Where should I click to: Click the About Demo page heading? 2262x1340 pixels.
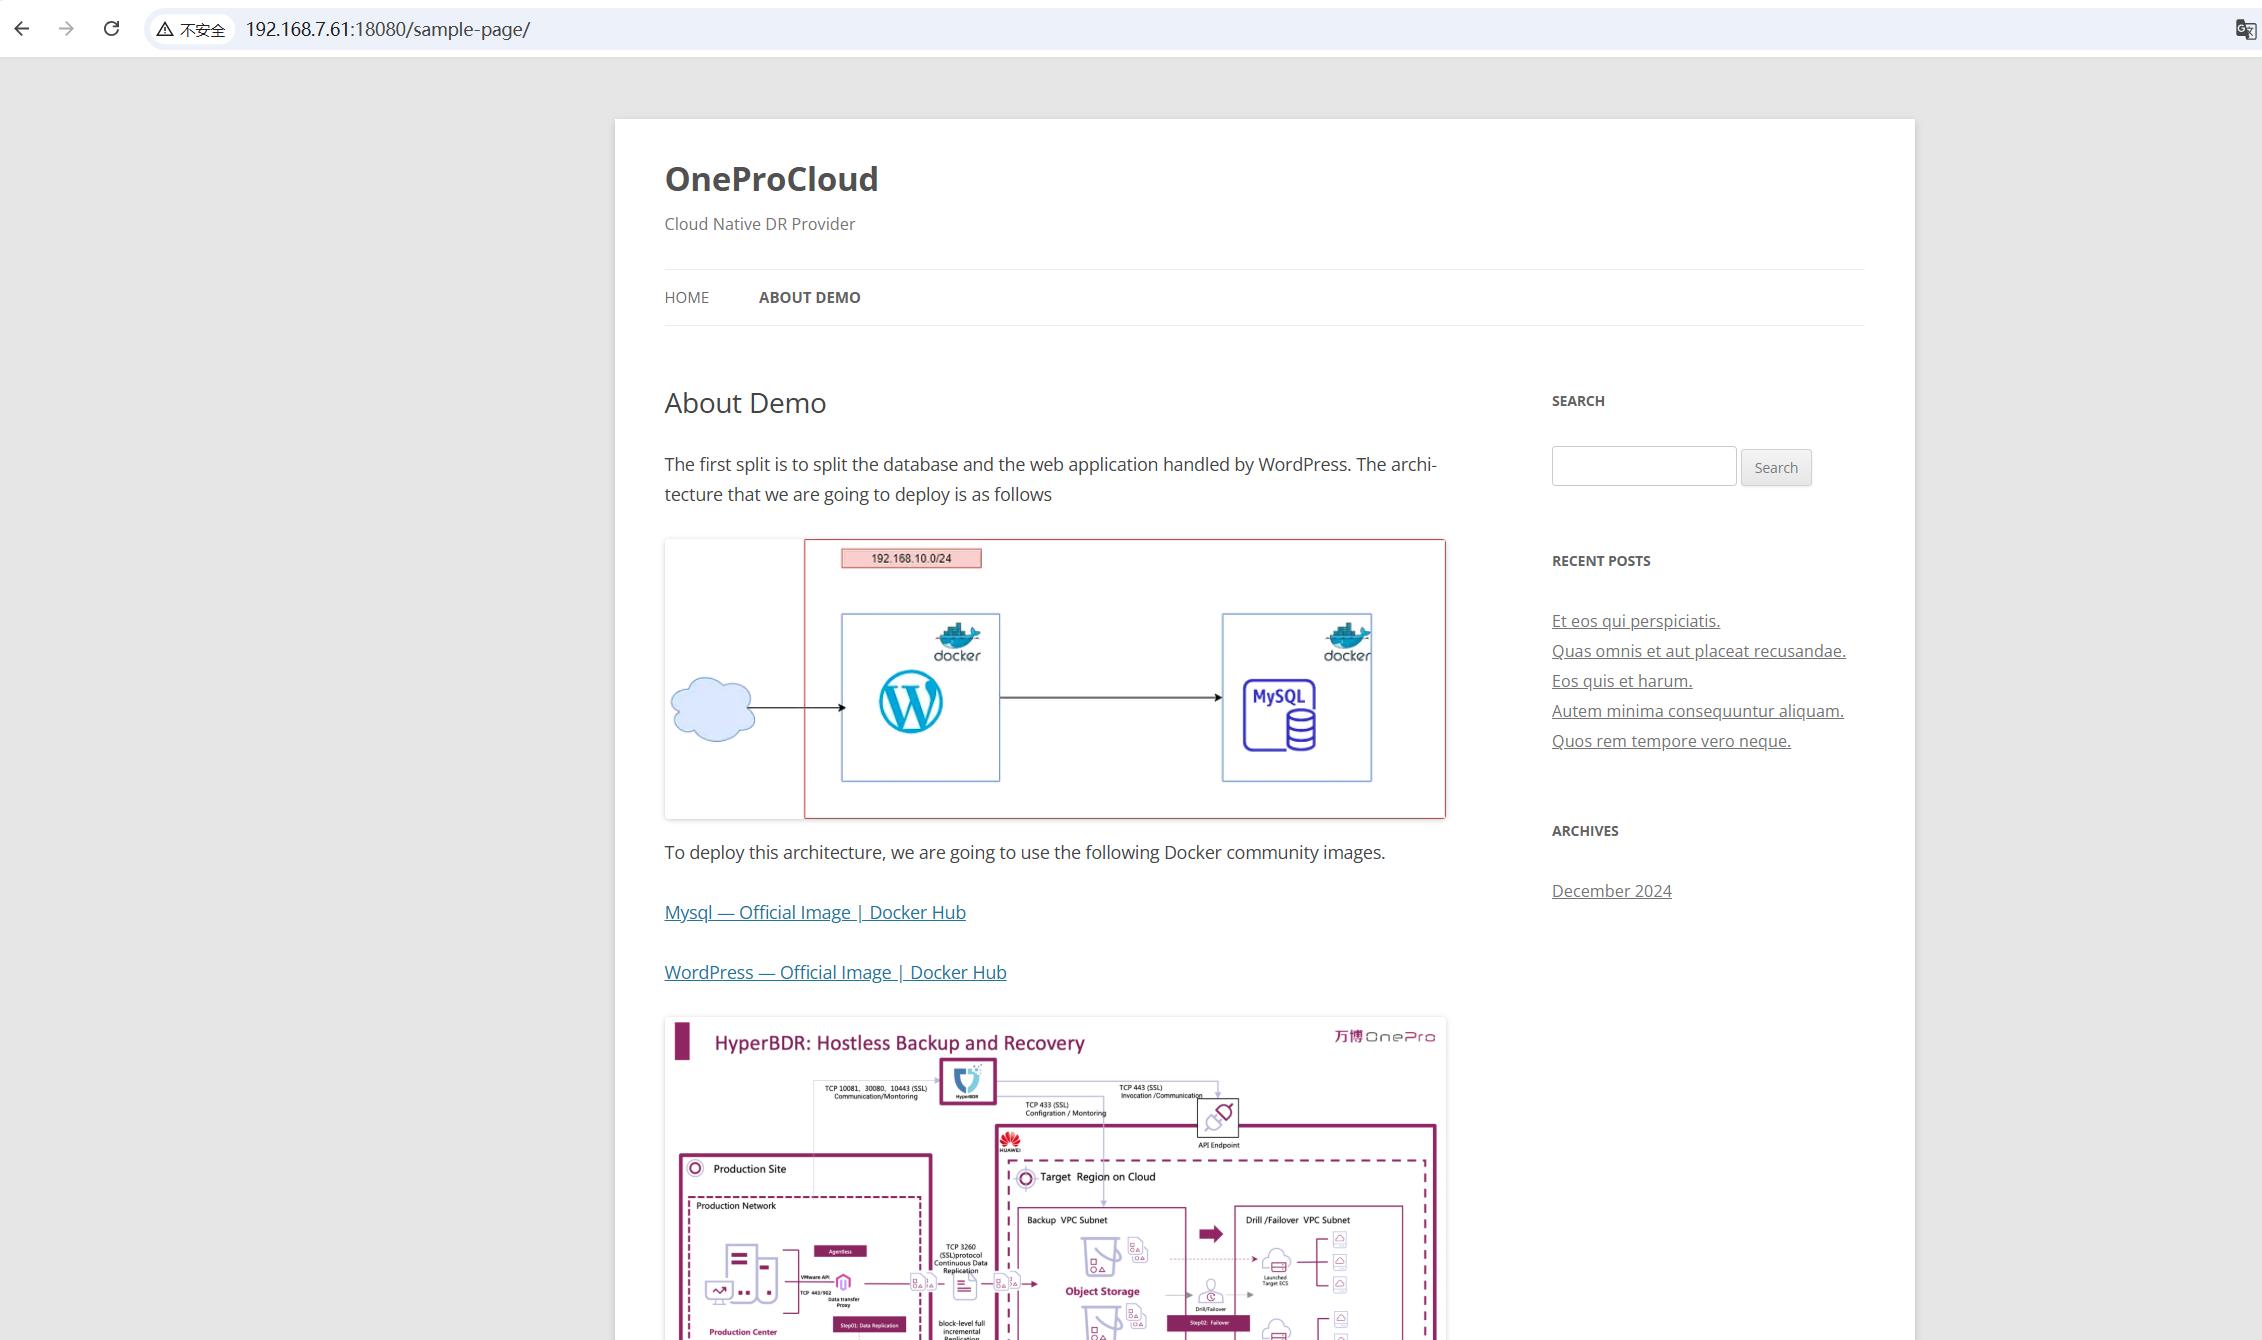(745, 402)
